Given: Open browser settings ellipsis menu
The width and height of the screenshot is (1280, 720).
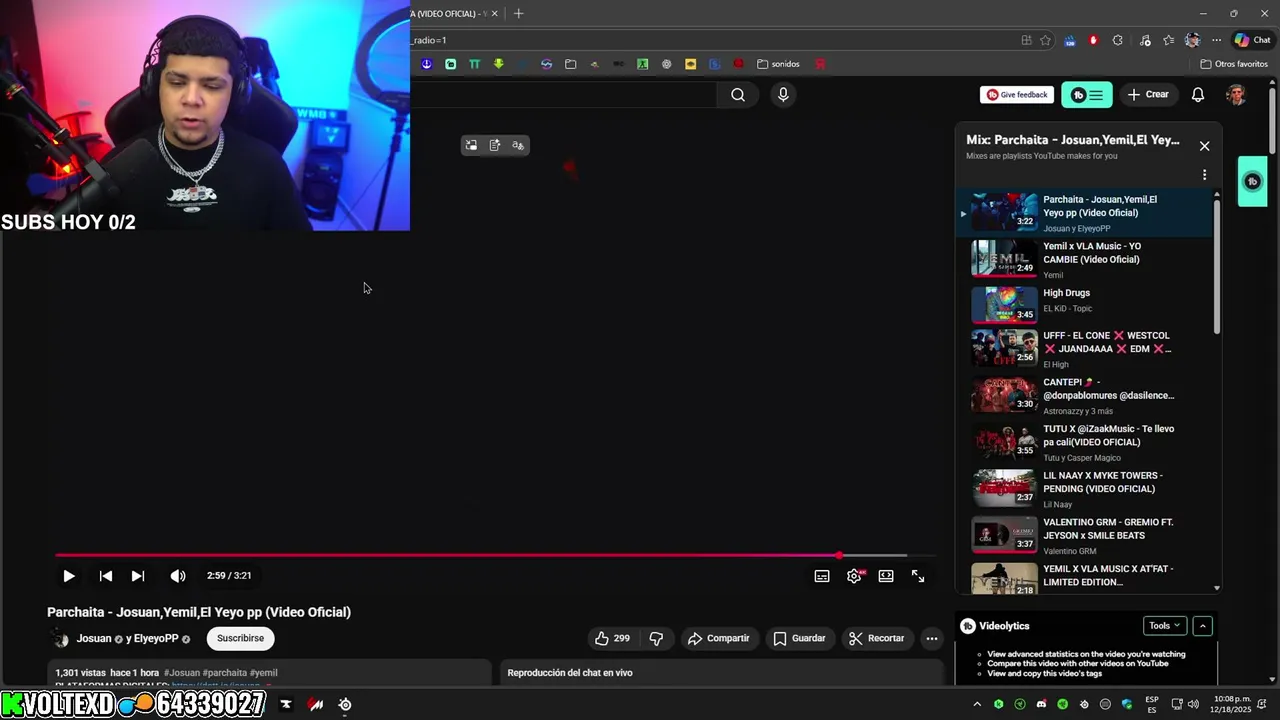Looking at the screenshot, I should tap(1216, 40).
